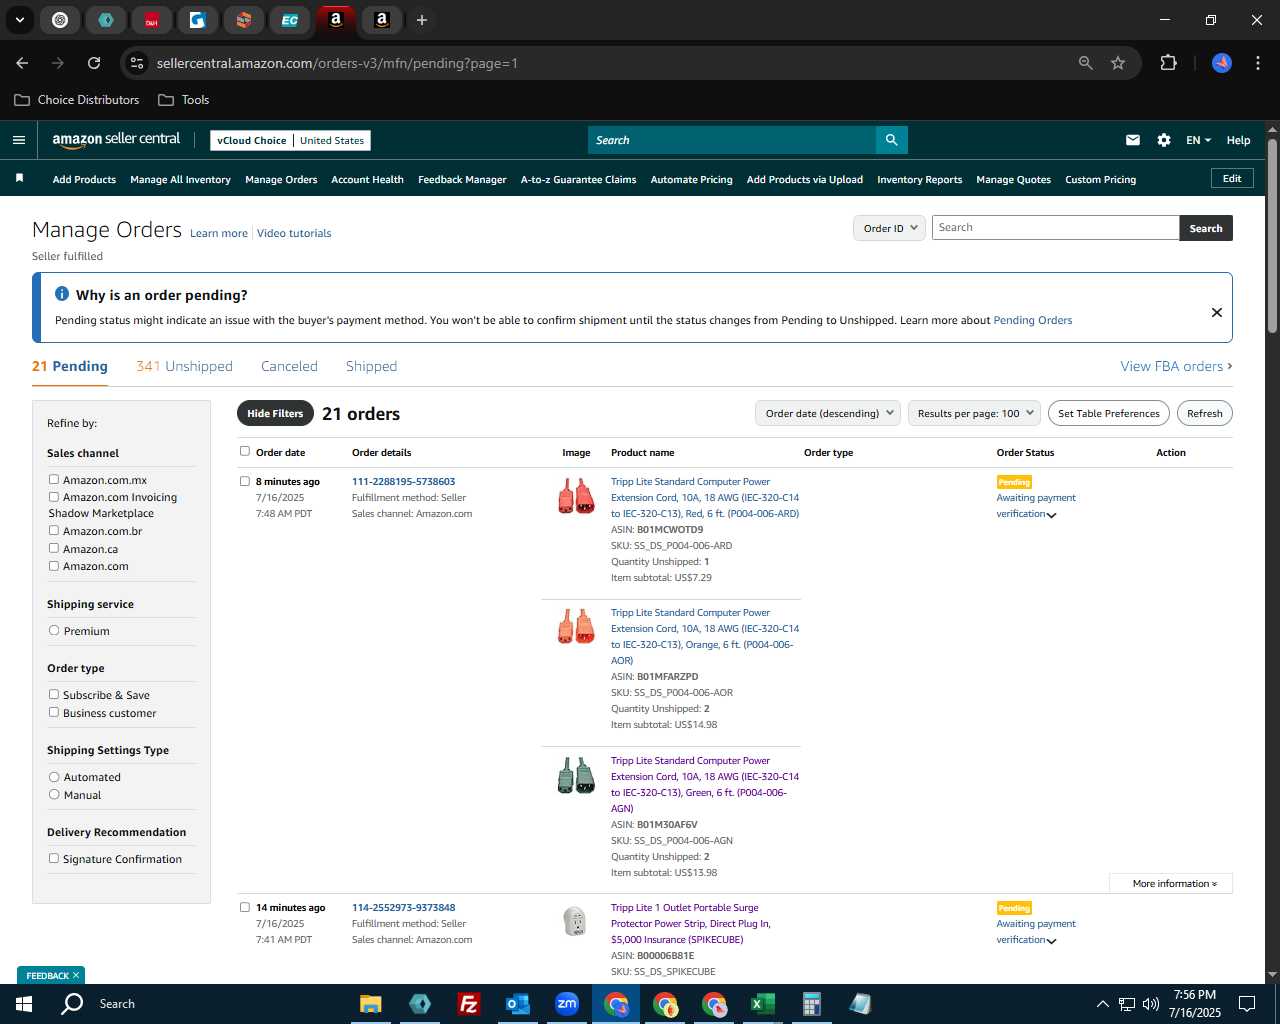Select the Premium shipping service radio
1280x1024 pixels.
(54, 630)
